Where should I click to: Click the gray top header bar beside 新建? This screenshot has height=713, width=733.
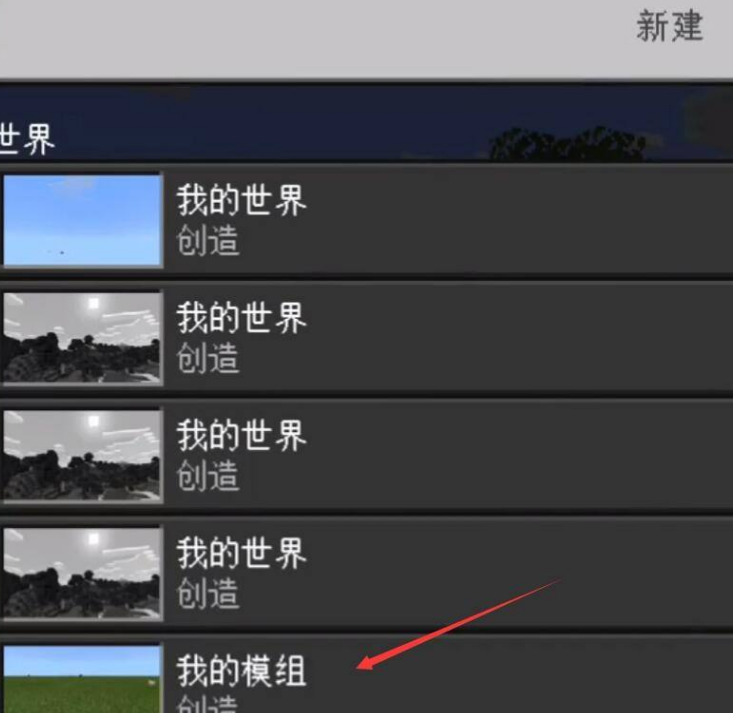click(318, 39)
